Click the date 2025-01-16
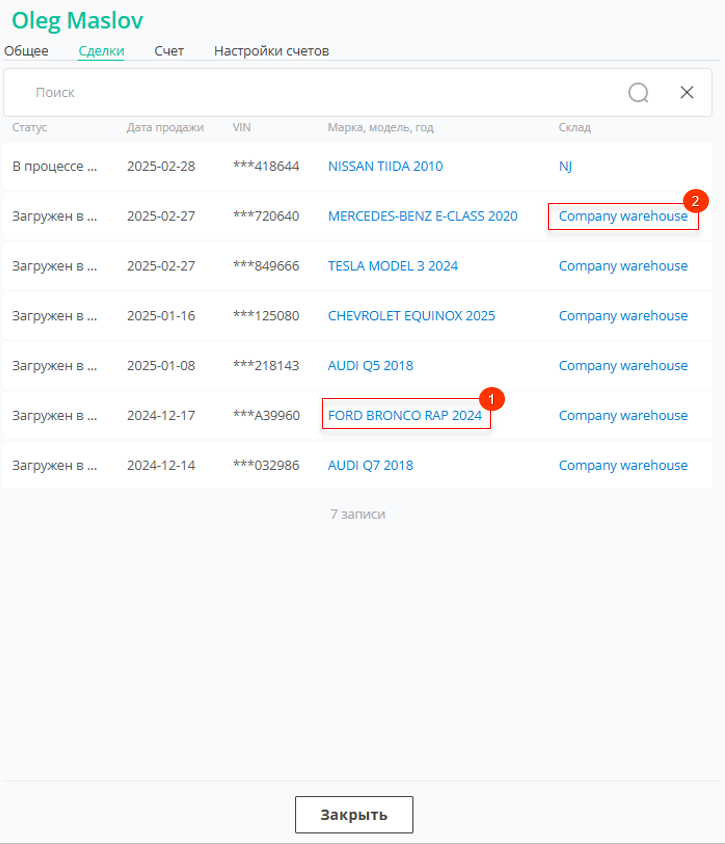 point(161,316)
